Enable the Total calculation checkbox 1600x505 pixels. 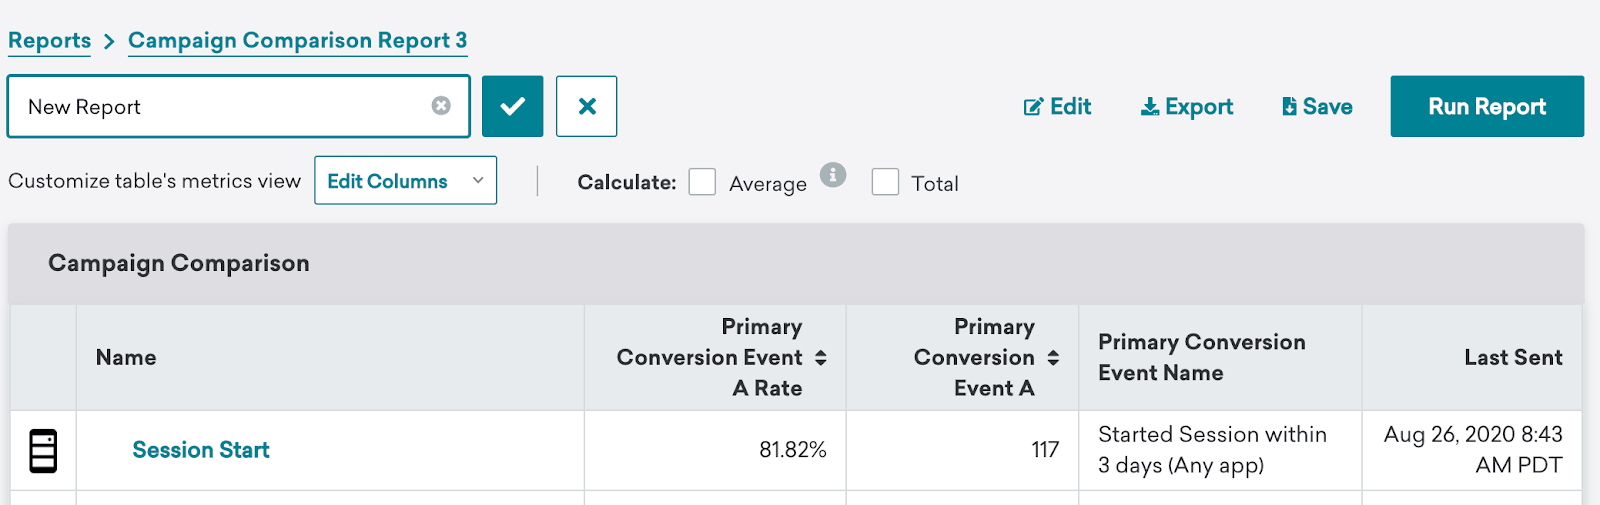(x=885, y=182)
